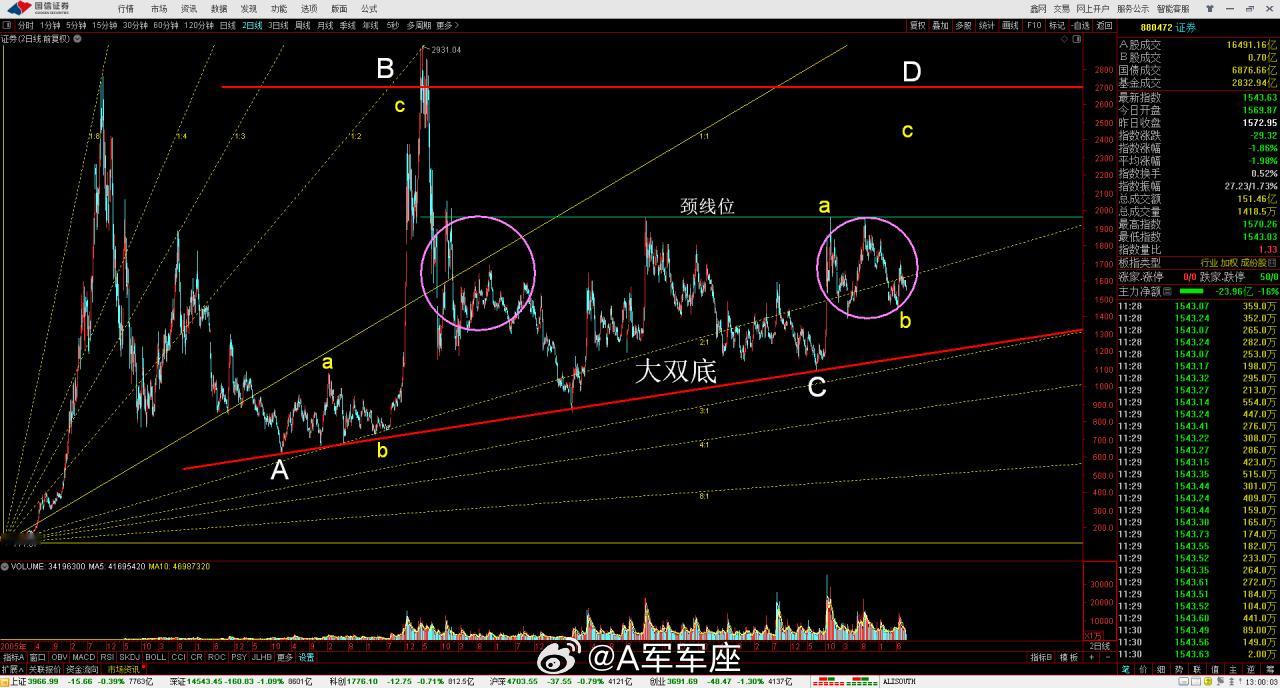
Task: Click the -自选 button
Action: (1080, 25)
